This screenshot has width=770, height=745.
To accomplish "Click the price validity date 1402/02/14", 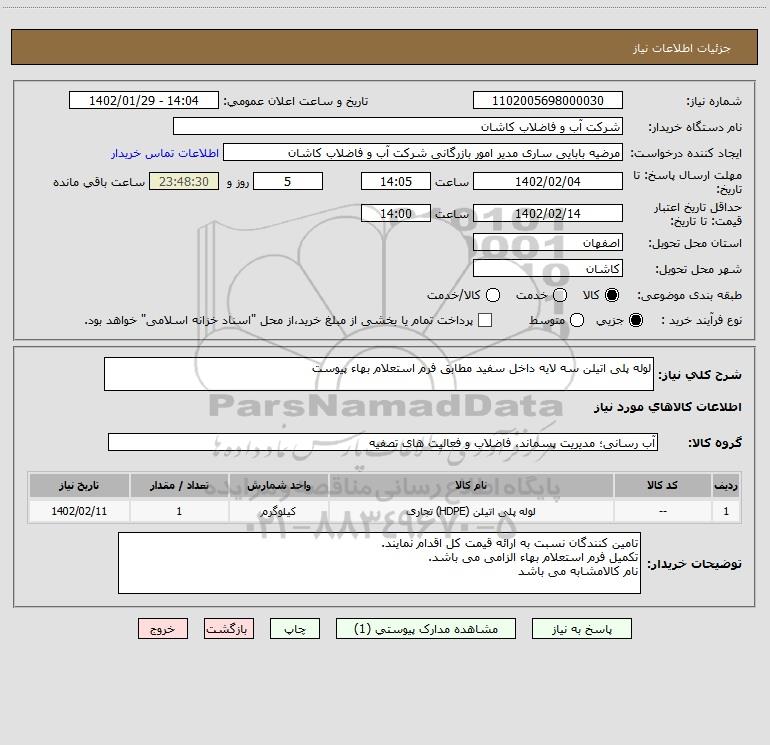I will [548, 214].
